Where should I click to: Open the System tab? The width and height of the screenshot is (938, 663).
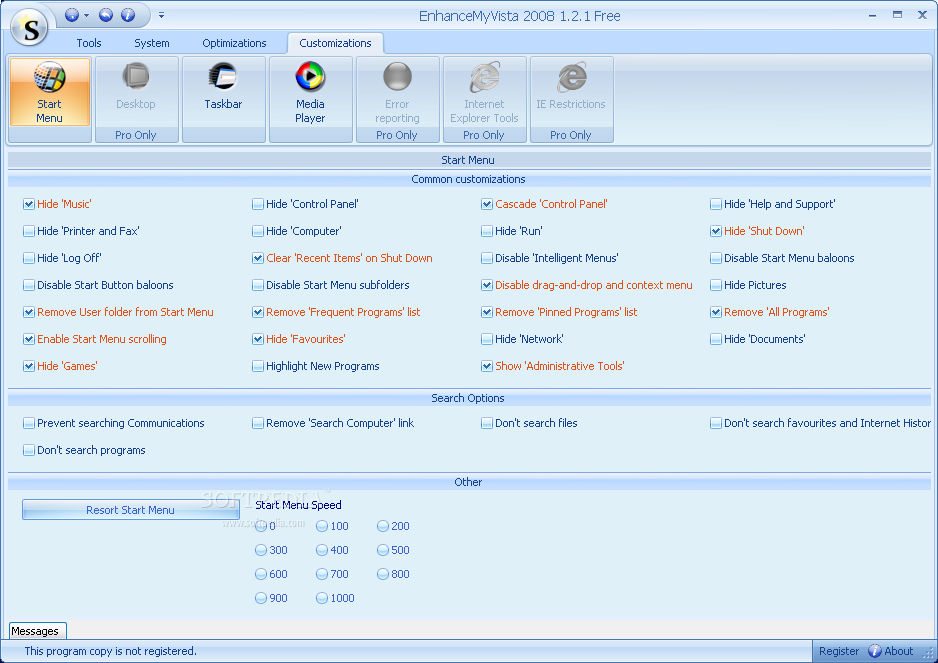152,43
